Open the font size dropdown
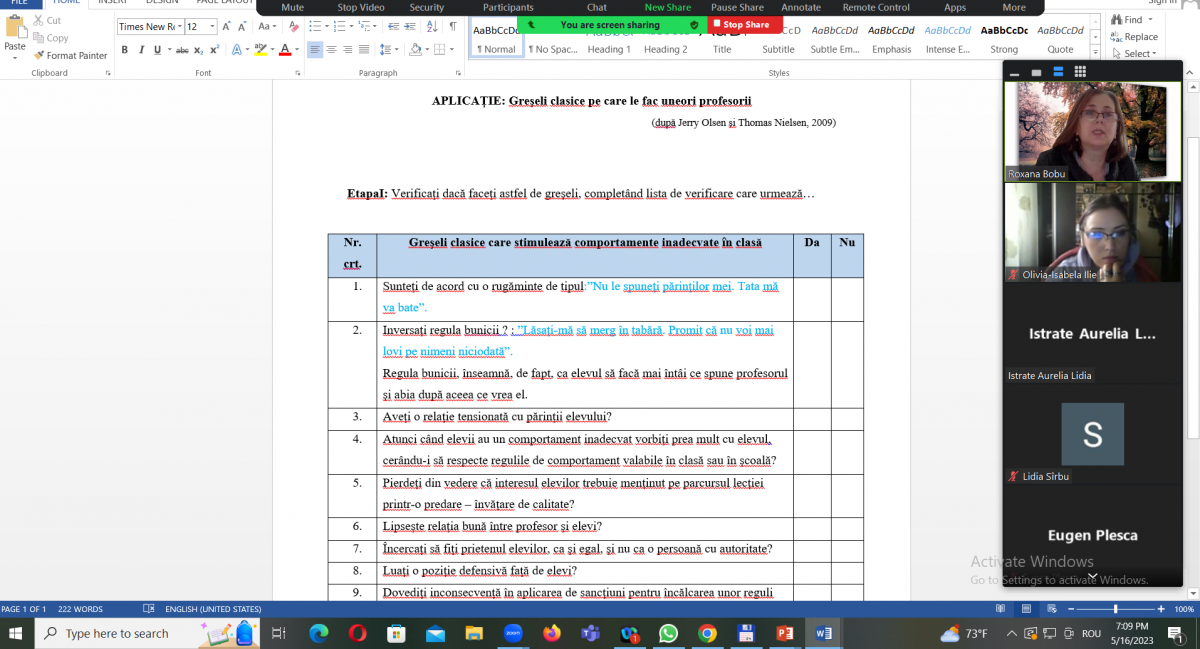Viewport: 1200px width, 649px height. coord(213,27)
